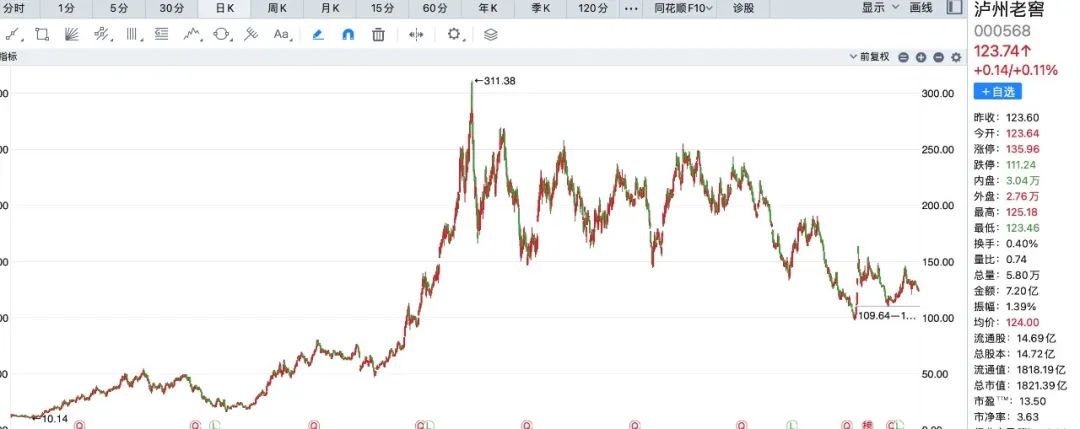
Task: Click the 换手 0.40% row
Action: point(1006,244)
